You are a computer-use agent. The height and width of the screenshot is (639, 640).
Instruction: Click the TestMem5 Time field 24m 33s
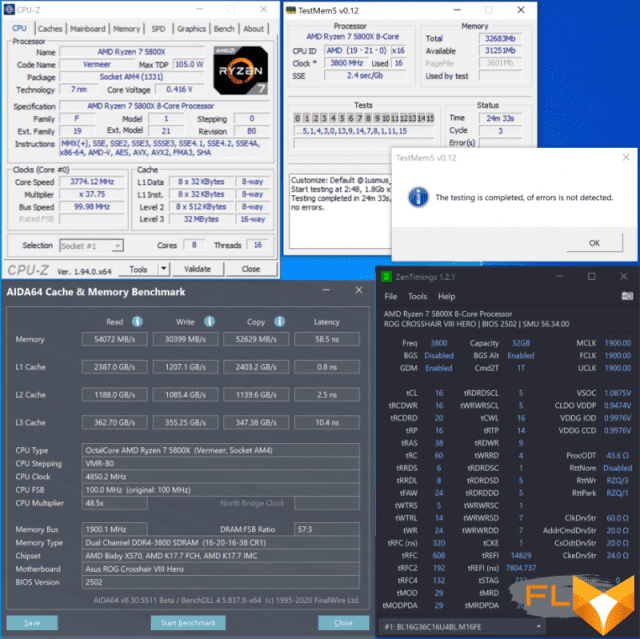[x=500, y=118]
